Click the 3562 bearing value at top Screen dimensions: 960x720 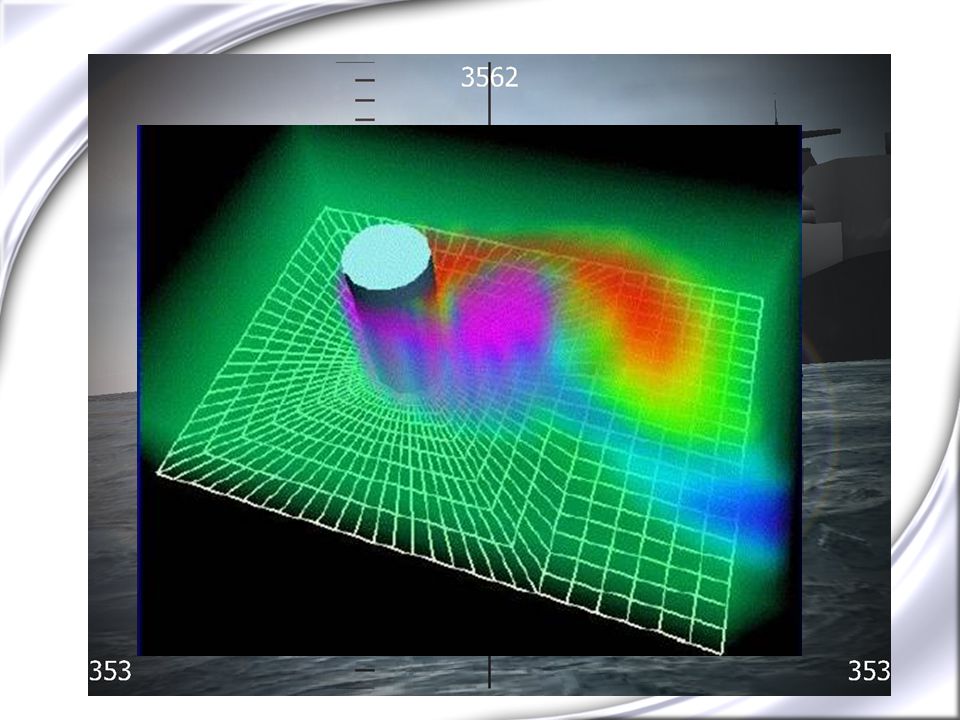[489, 77]
